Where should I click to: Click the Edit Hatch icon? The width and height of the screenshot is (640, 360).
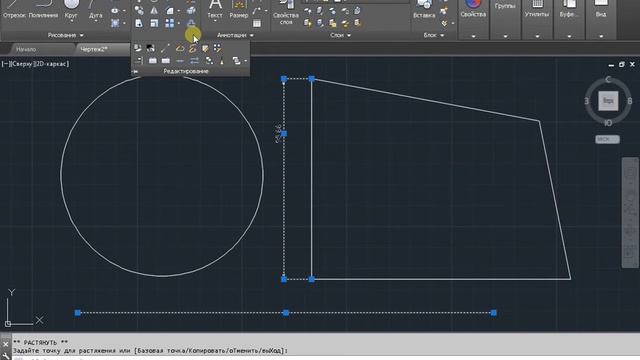(205, 48)
